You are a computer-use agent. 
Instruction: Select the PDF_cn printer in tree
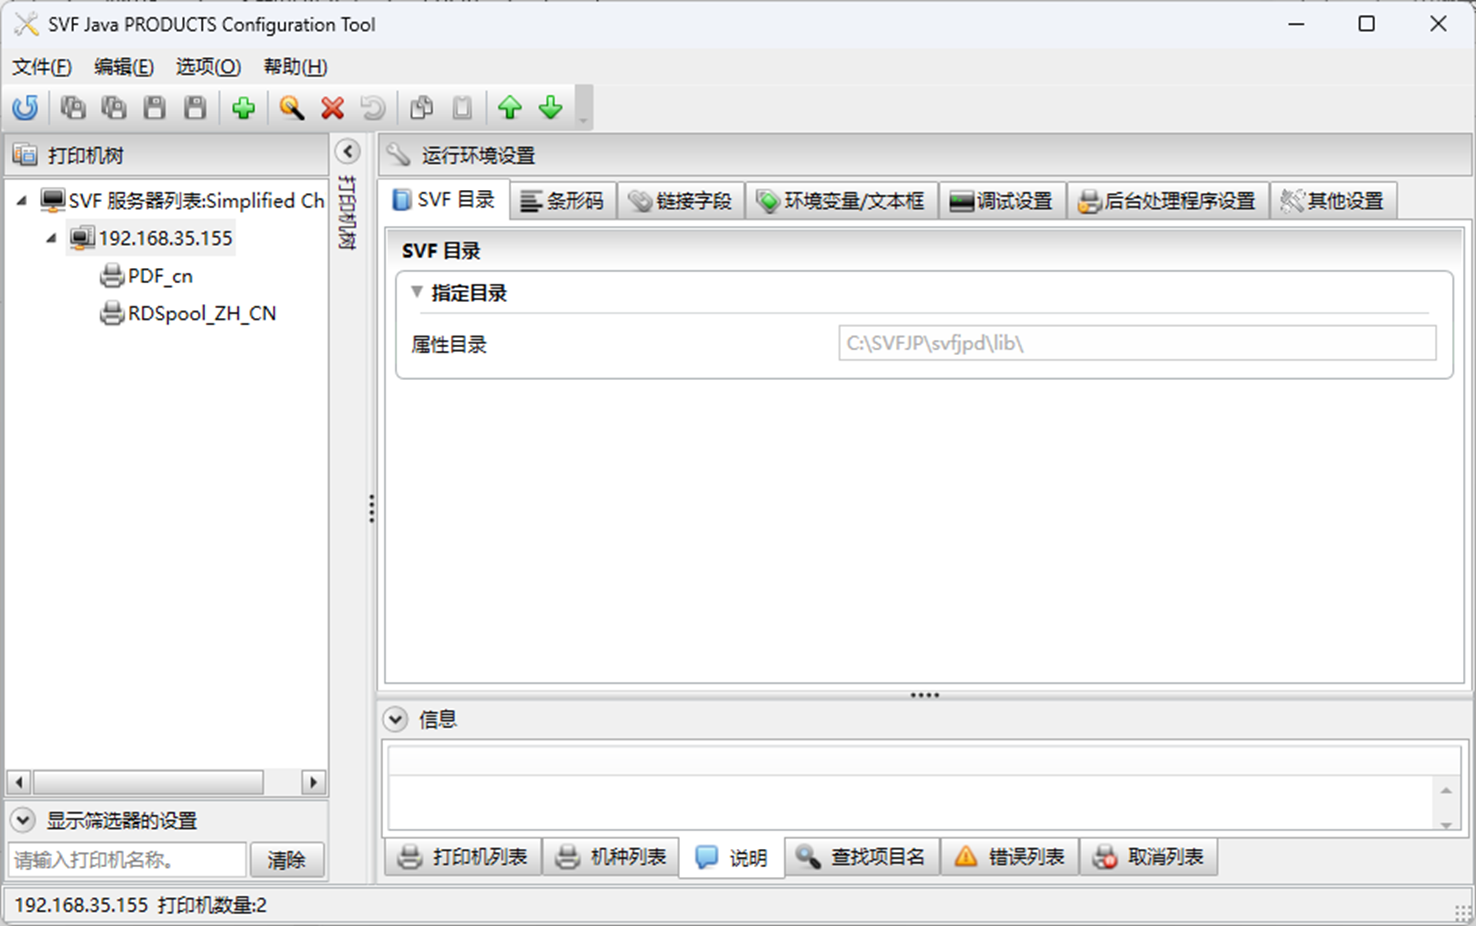(160, 276)
